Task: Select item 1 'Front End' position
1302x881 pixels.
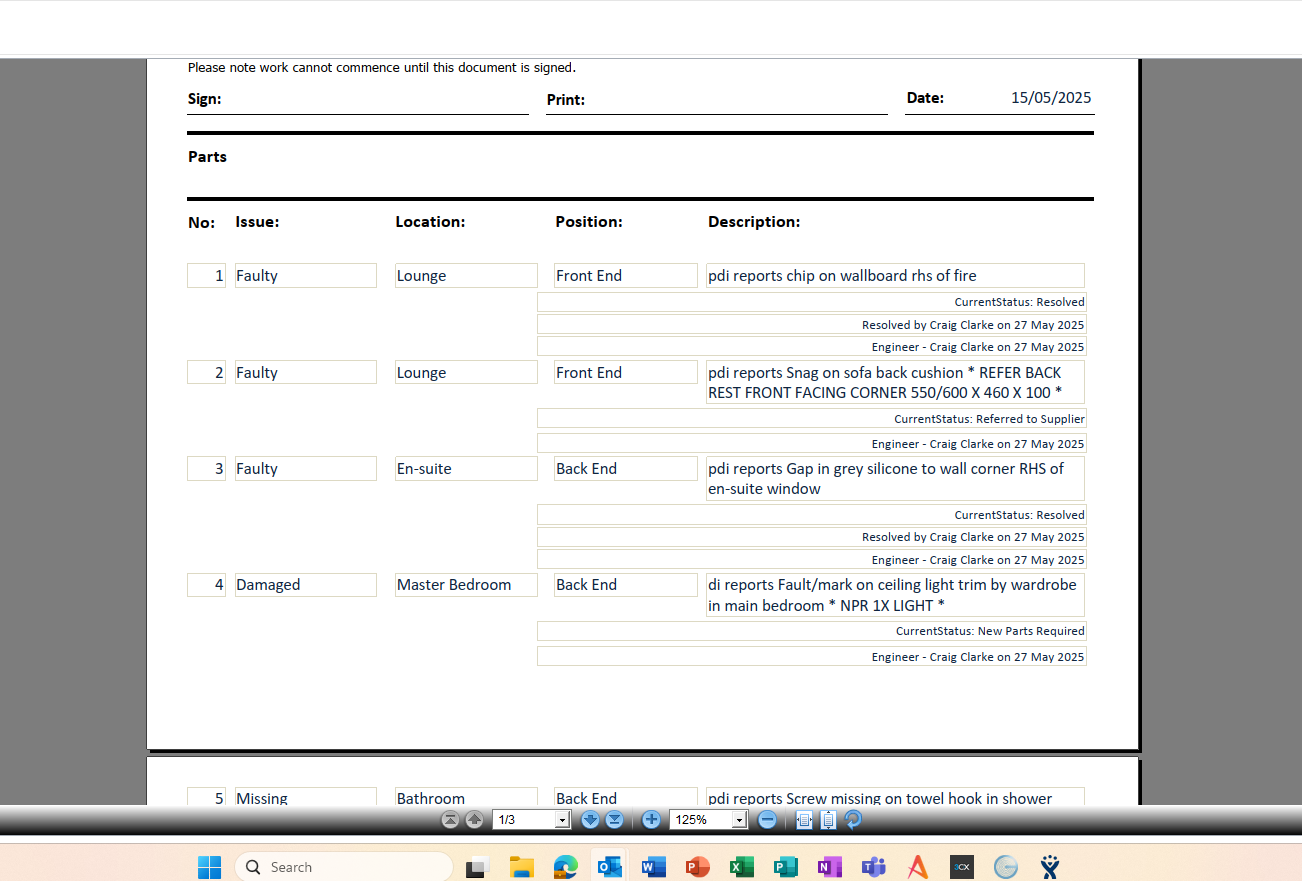Action: (625, 276)
